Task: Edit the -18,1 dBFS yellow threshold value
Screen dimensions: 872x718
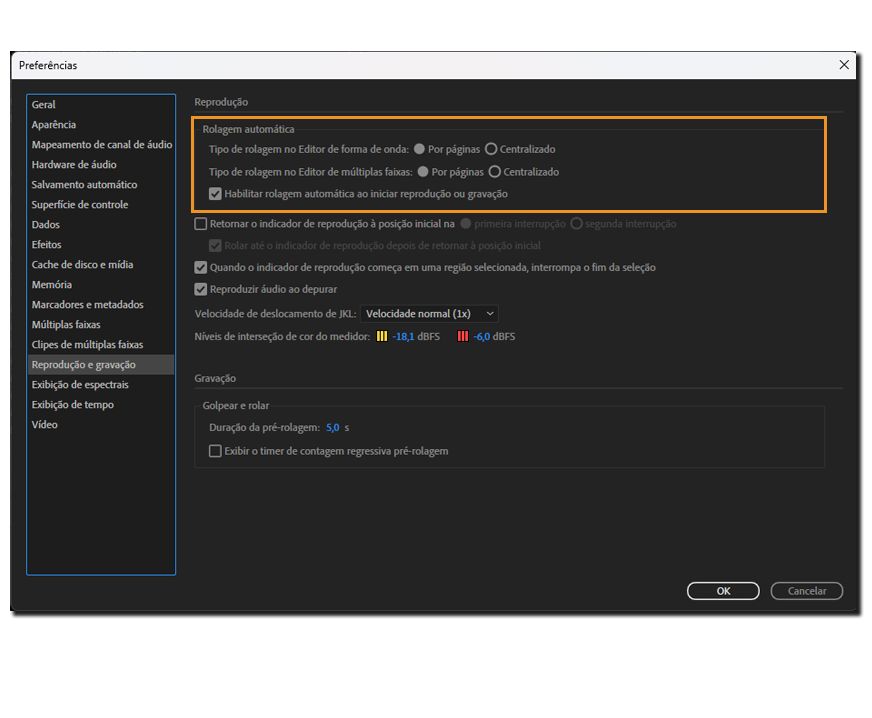Action: click(x=403, y=336)
